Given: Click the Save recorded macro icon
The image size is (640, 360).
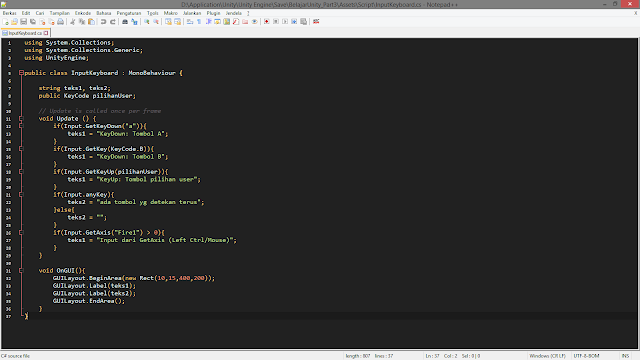Looking at the screenshot, I should (x=304, y=22).
